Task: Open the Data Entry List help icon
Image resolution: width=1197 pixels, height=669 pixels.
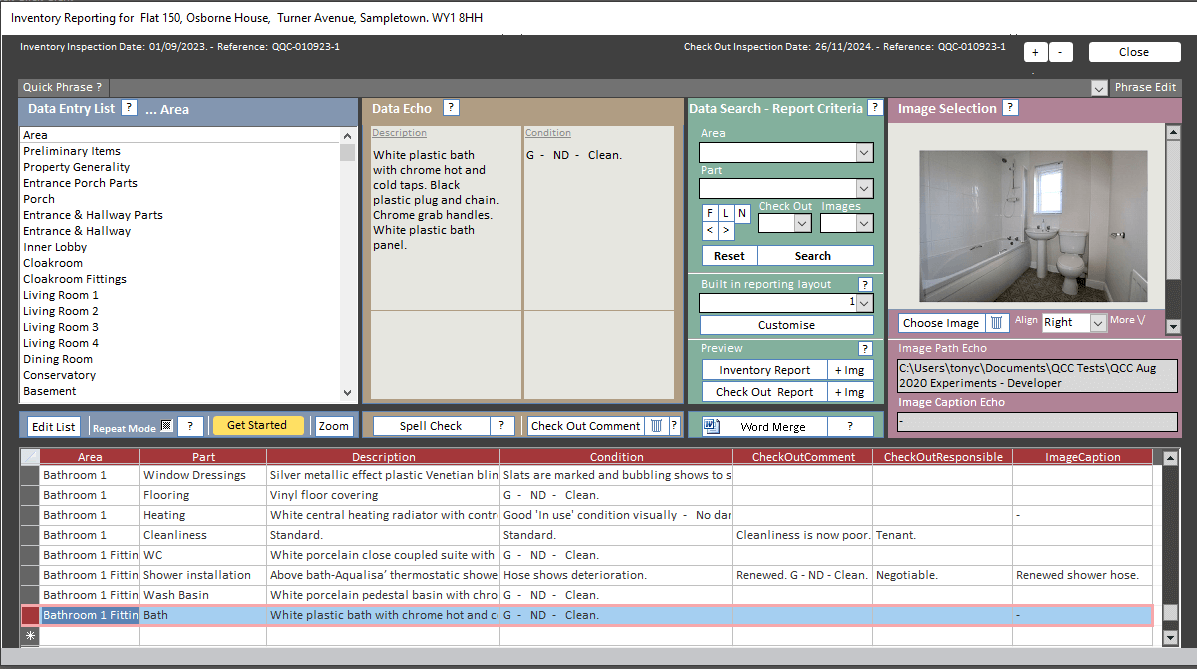Action: coord(130,108)
